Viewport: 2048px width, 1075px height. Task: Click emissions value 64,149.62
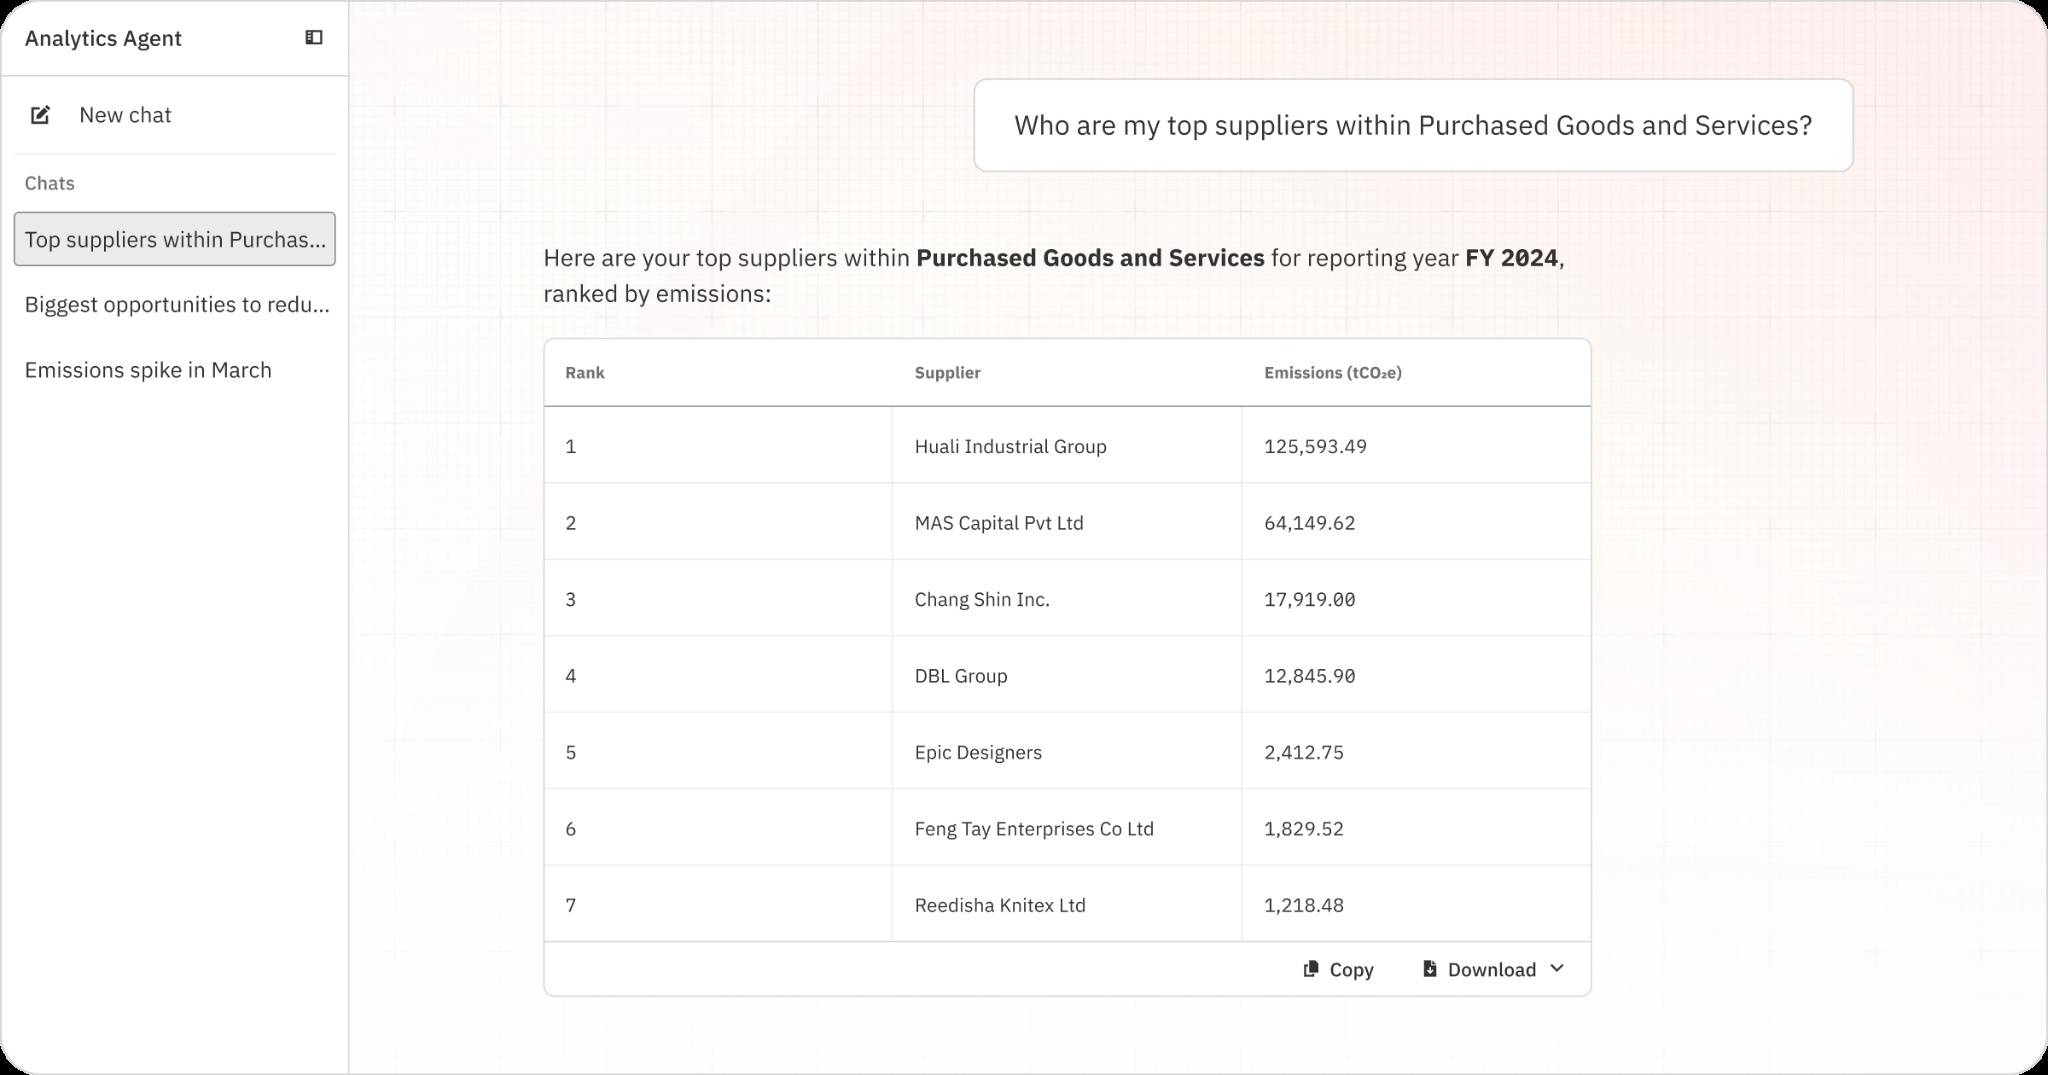coord(1309,522)
